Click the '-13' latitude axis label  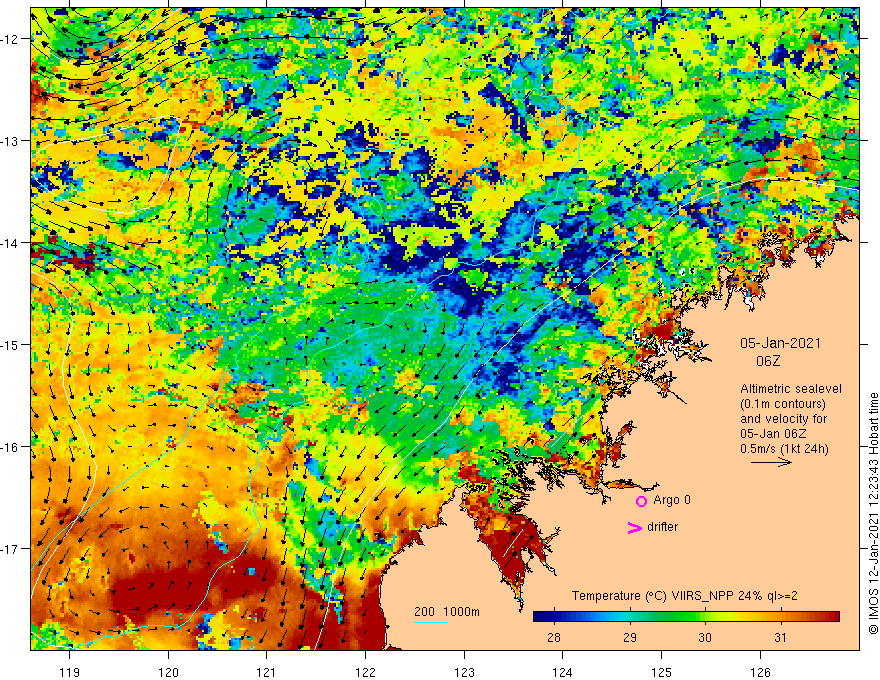[11, 141]
